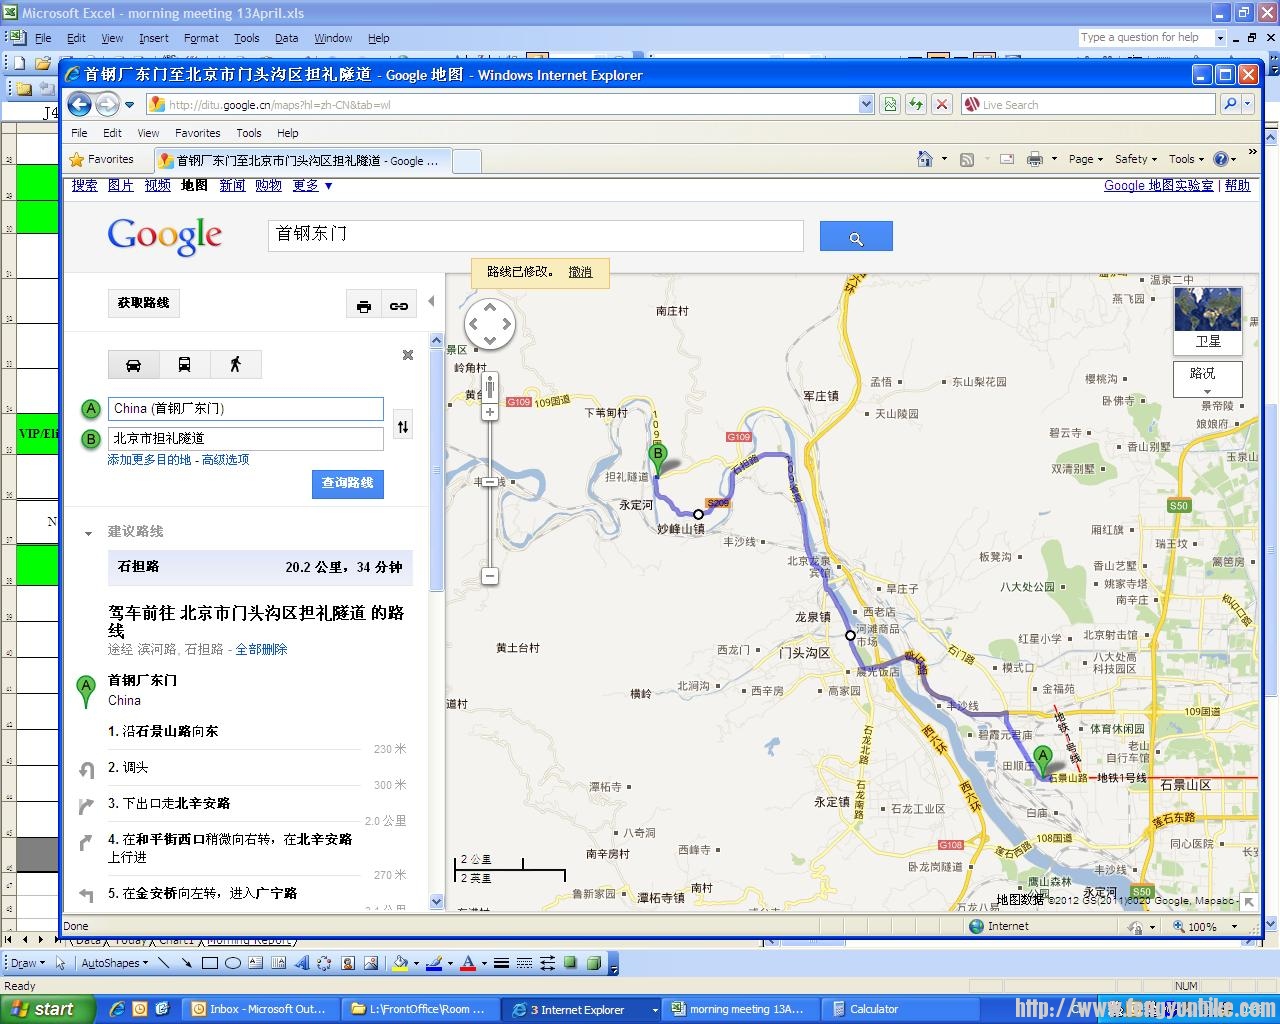Click the map zoom slider handle
Screen dimensions: 1280x1024
click(490, 482)
